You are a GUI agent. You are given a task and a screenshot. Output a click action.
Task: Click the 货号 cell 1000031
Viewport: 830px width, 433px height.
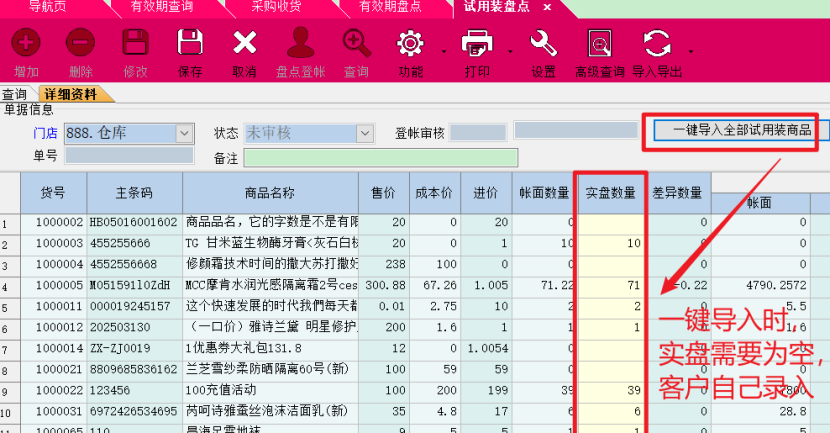[53, 411]
